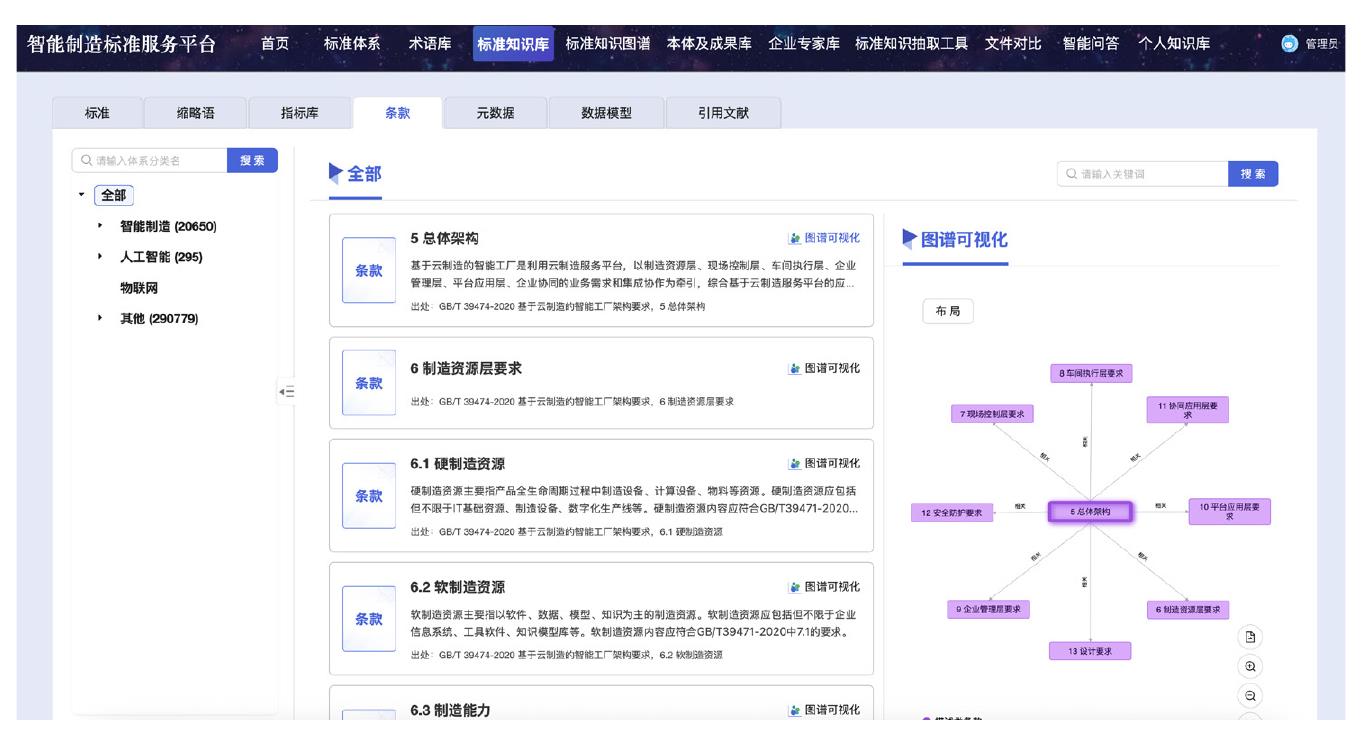The width and height of the screenshot is (1371, 746).
Task: Expand the 智能制造 (20650) tree arrow
Action: coord(100,227)
